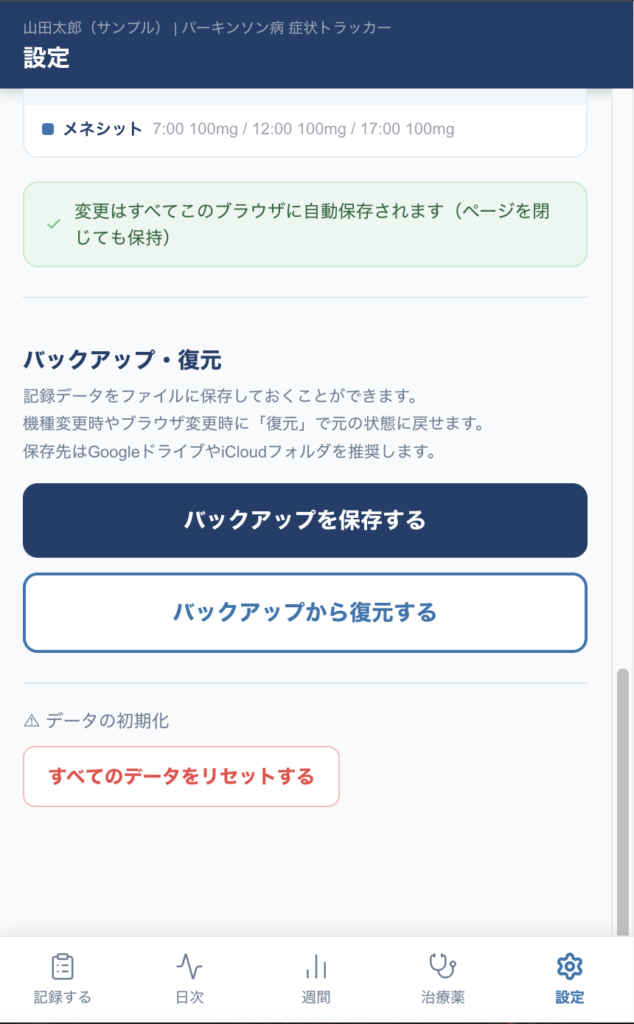Select the 設定 tab label in bottom bar
Viewport: 634px width, 1024px height.
tap(570, 997)
